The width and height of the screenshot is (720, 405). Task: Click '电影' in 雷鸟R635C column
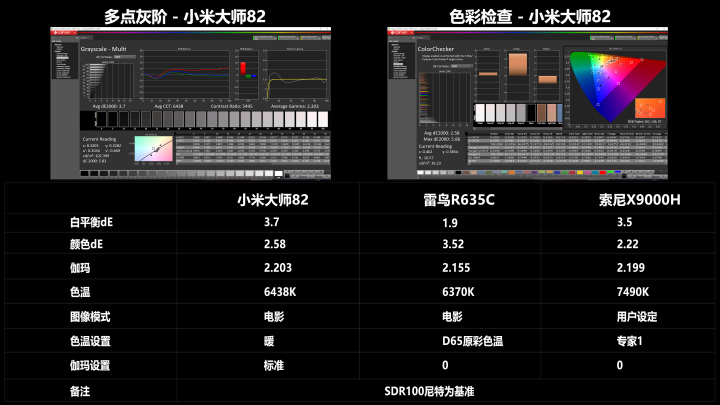pyautogui.click(x=452, y=317)
